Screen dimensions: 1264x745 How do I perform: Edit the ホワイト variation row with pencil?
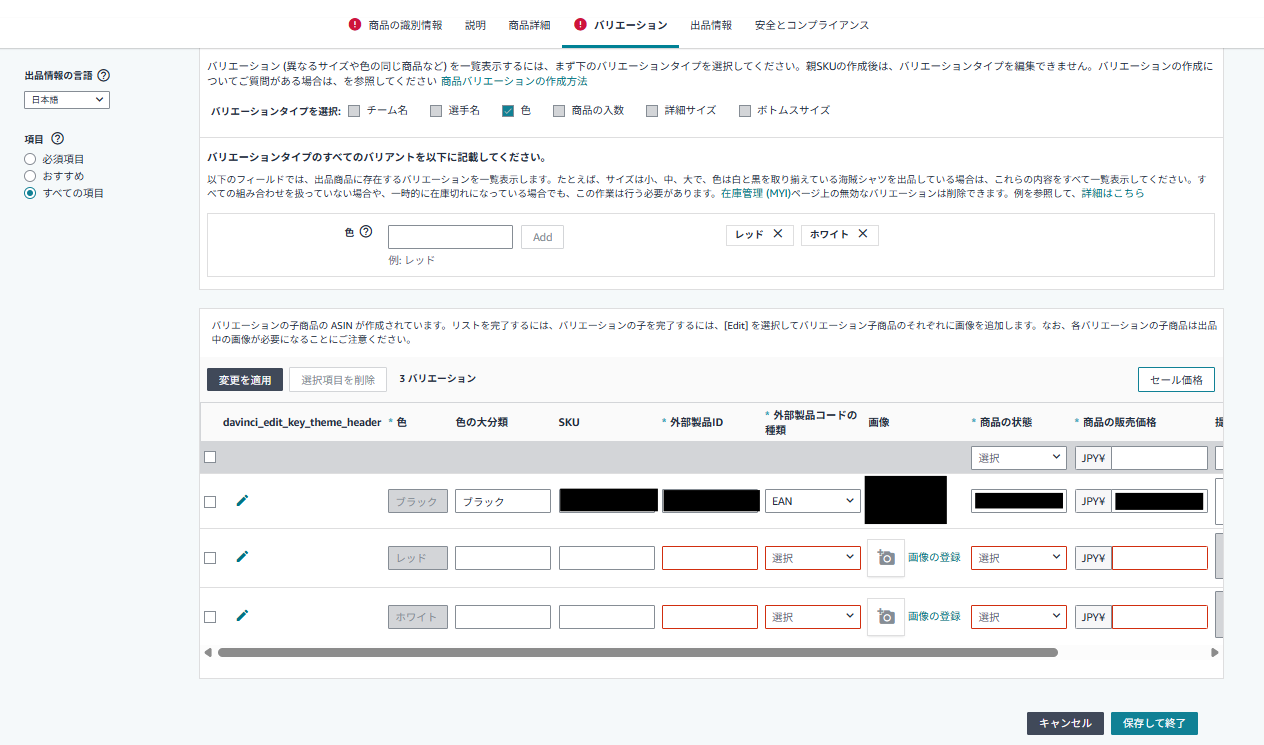tap(242, 616)
